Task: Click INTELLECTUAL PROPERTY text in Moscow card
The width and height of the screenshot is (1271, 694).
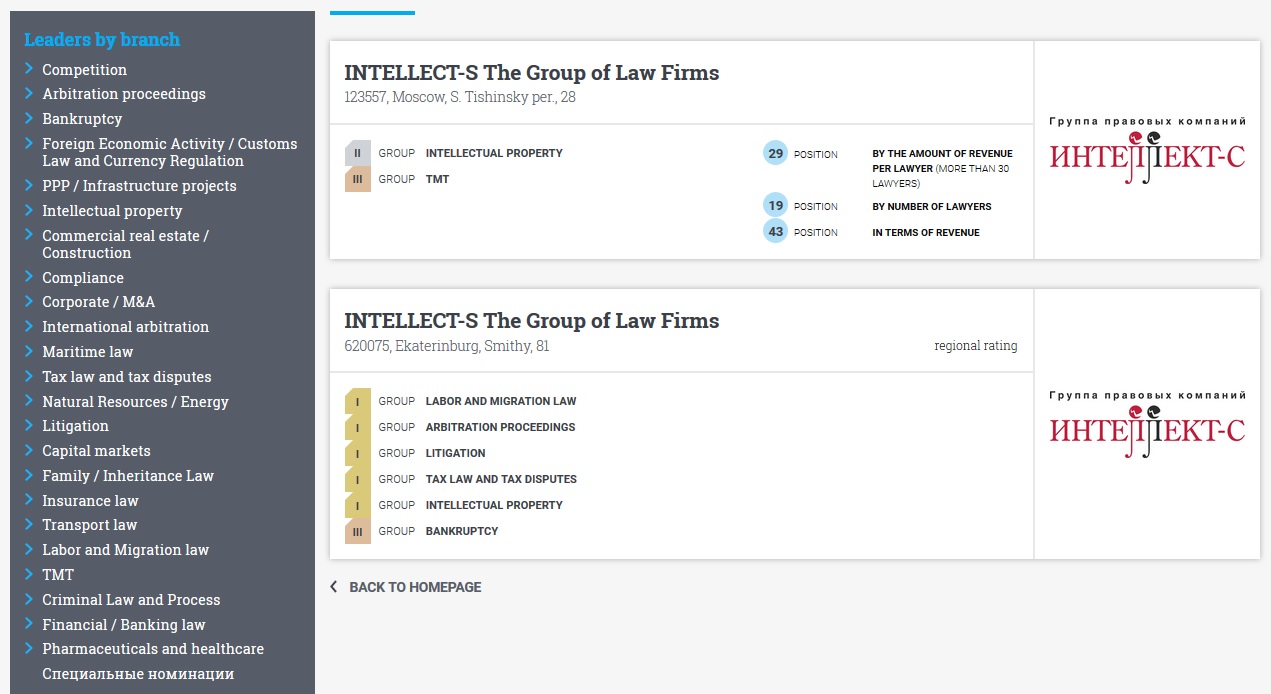Action: [x=494, y=154]
